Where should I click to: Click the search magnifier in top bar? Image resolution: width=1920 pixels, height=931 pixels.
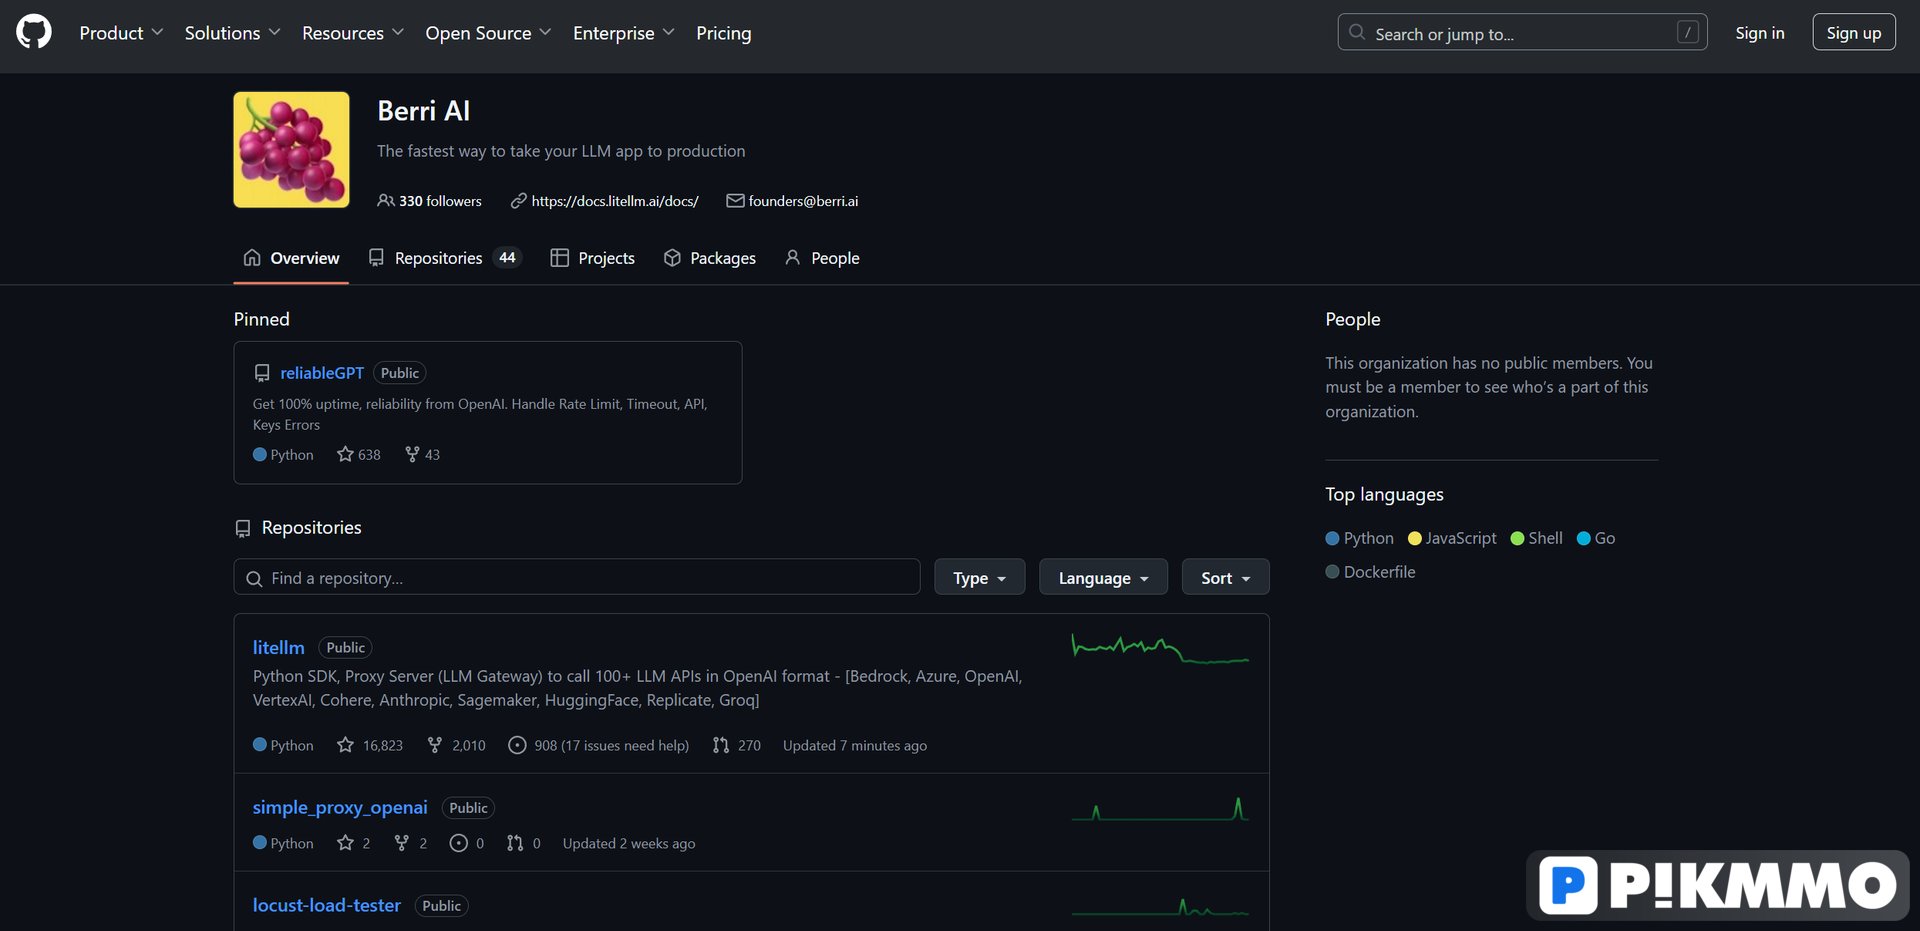coord(1357,32)
